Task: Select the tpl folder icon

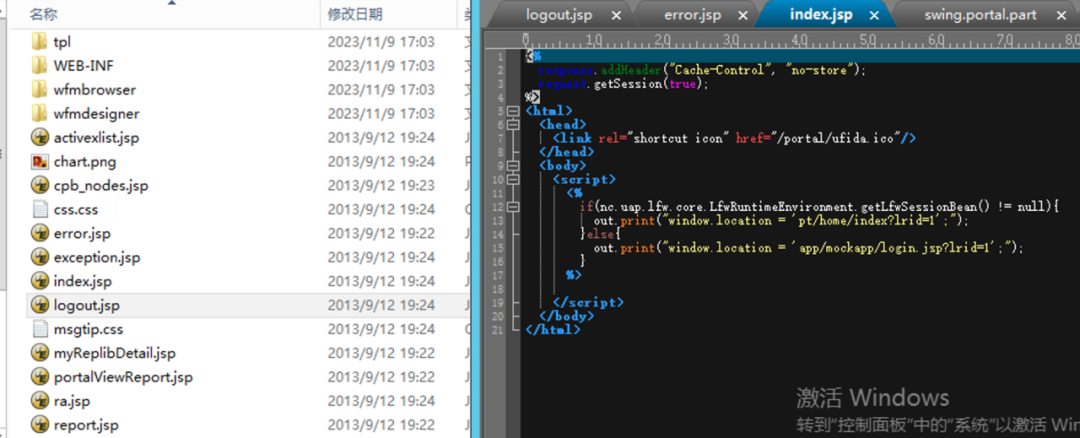Action: click(39, 42)
